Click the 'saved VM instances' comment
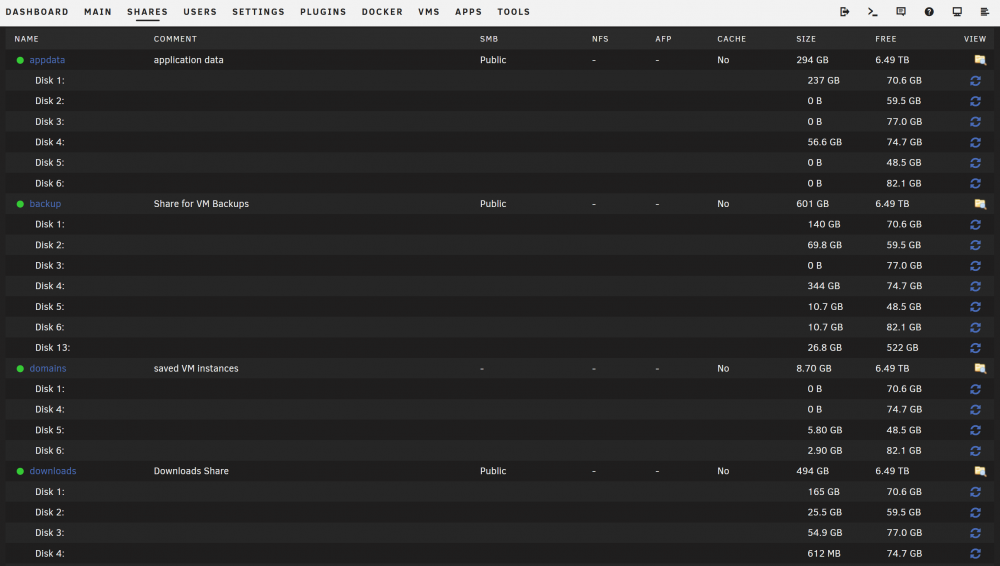Screen dimensions: 1000x566 [x=196, y=368]
